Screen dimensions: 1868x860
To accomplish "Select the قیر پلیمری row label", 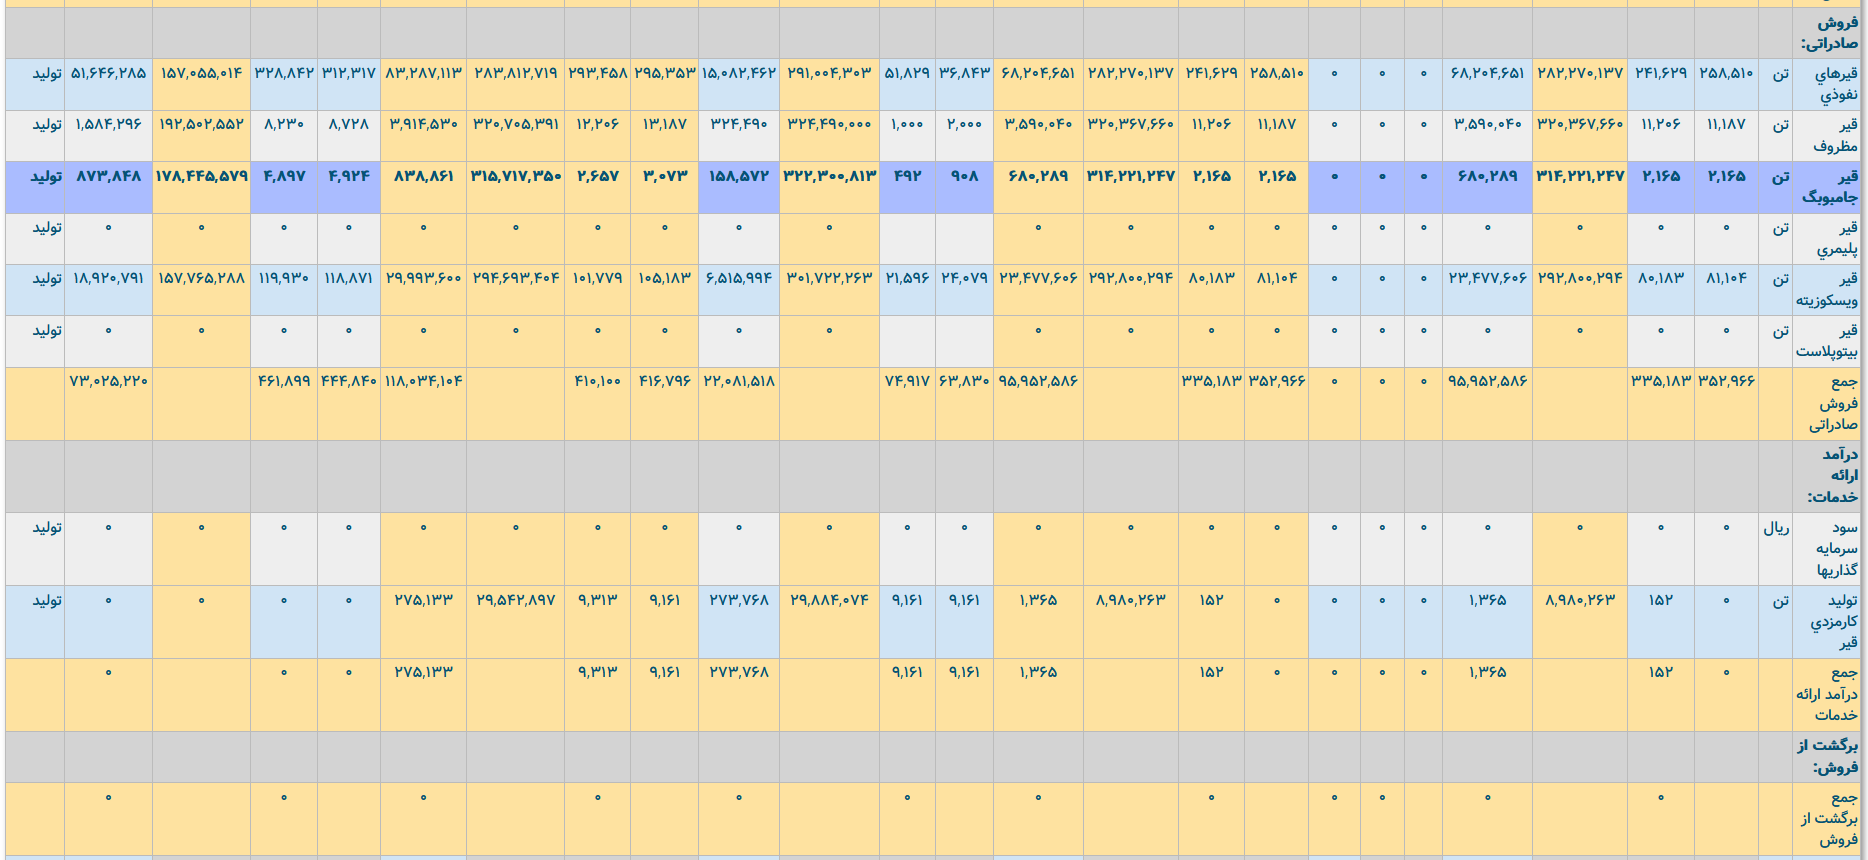I will click(x=1837, y=238).
